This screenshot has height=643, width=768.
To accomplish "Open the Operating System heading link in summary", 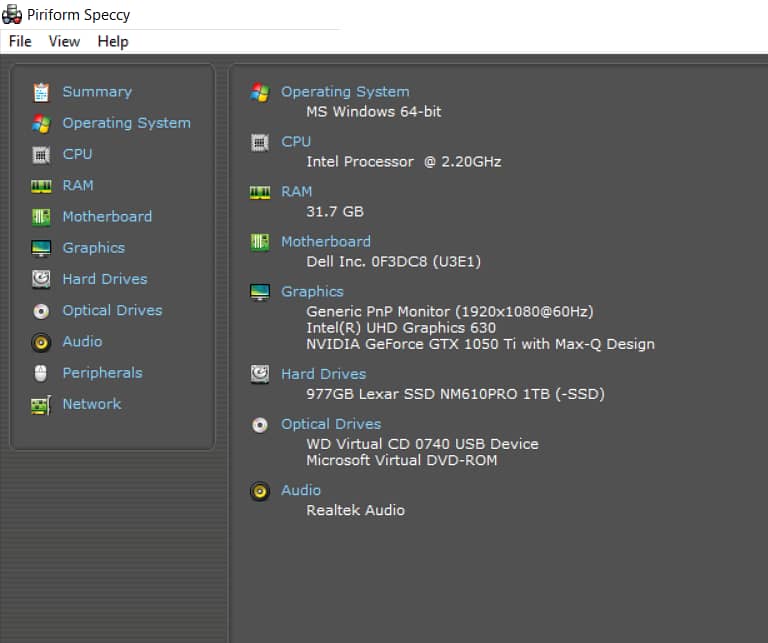I will click(345, 91).
